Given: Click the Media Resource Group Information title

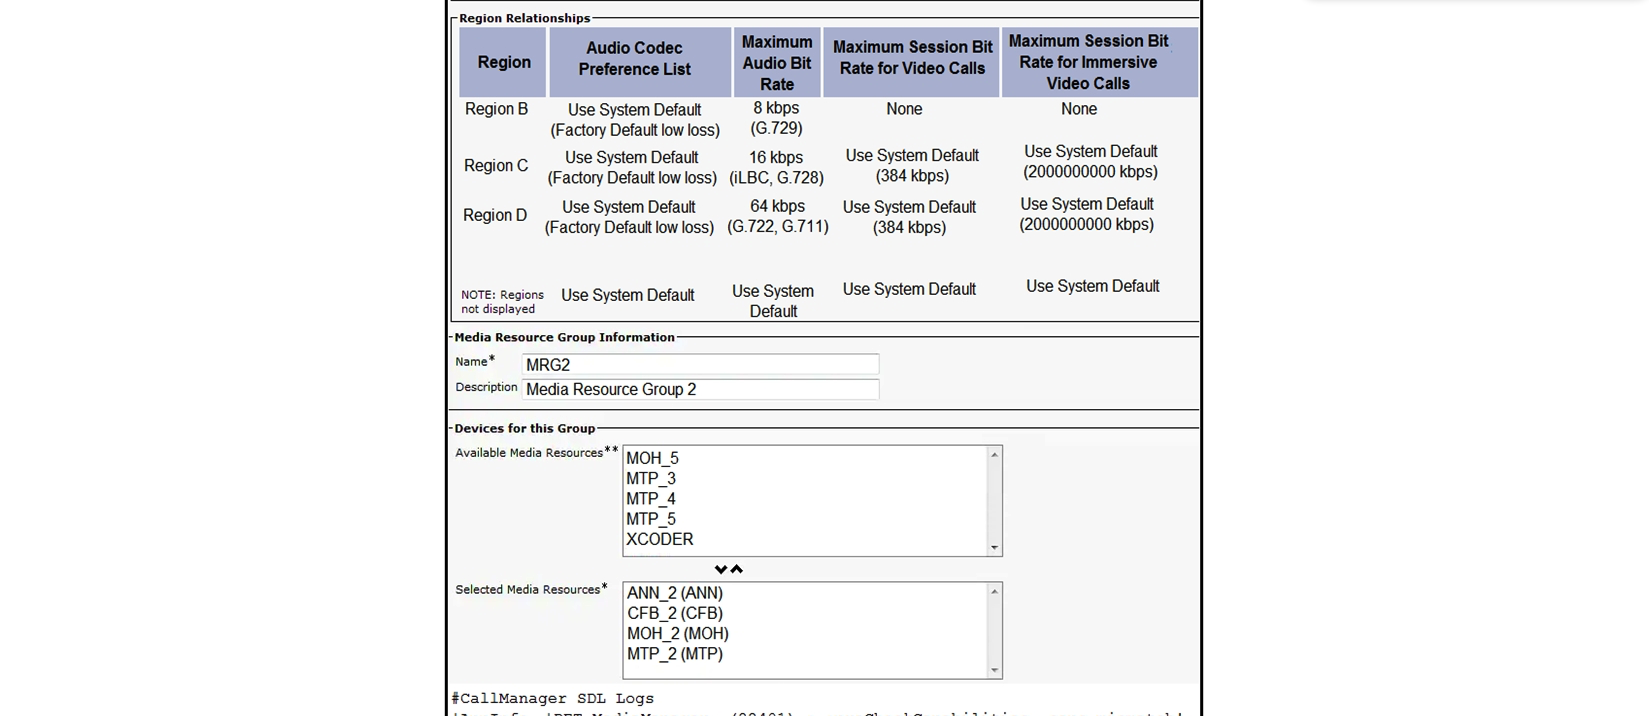Looking at the screenshot, I should point(564,338).
